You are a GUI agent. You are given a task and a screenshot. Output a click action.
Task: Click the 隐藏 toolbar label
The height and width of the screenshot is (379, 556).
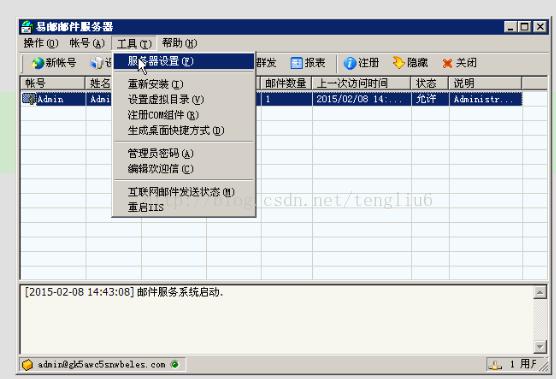tap(417, 63)
